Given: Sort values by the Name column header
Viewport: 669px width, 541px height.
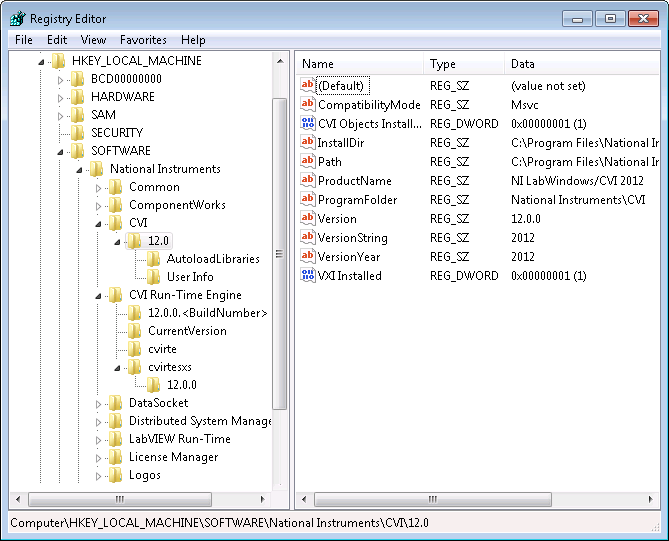Looking at the screenshot, I should point(360,64).
